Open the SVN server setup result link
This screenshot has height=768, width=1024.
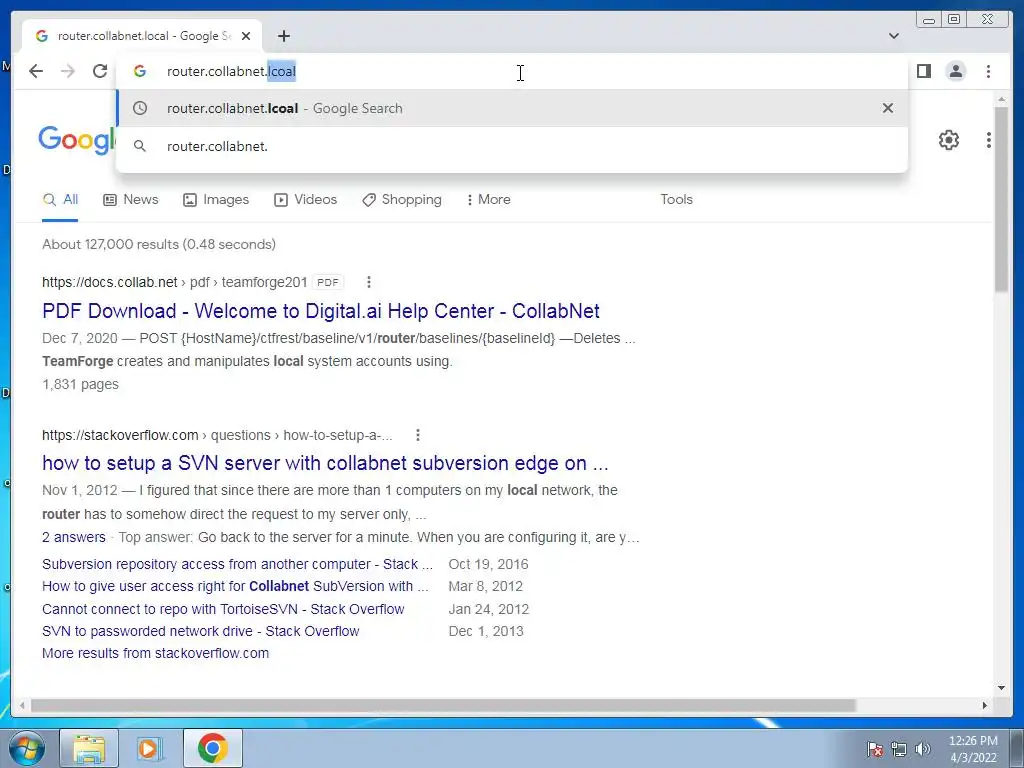(325, 463)
